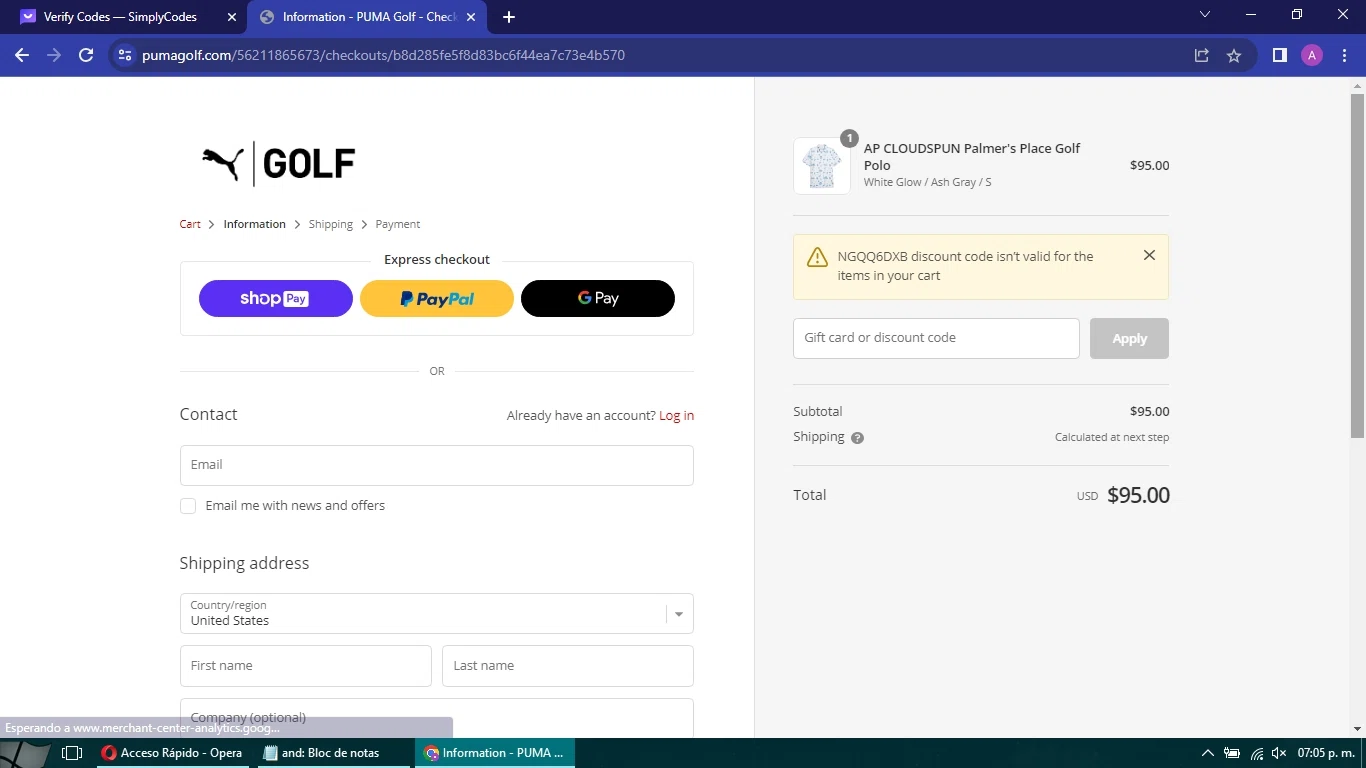Screen dimensions: 1366x768
Task: Click the AP CLOUDSPUN Palmer's Place Golf Polo title
Action: (972, 157)
